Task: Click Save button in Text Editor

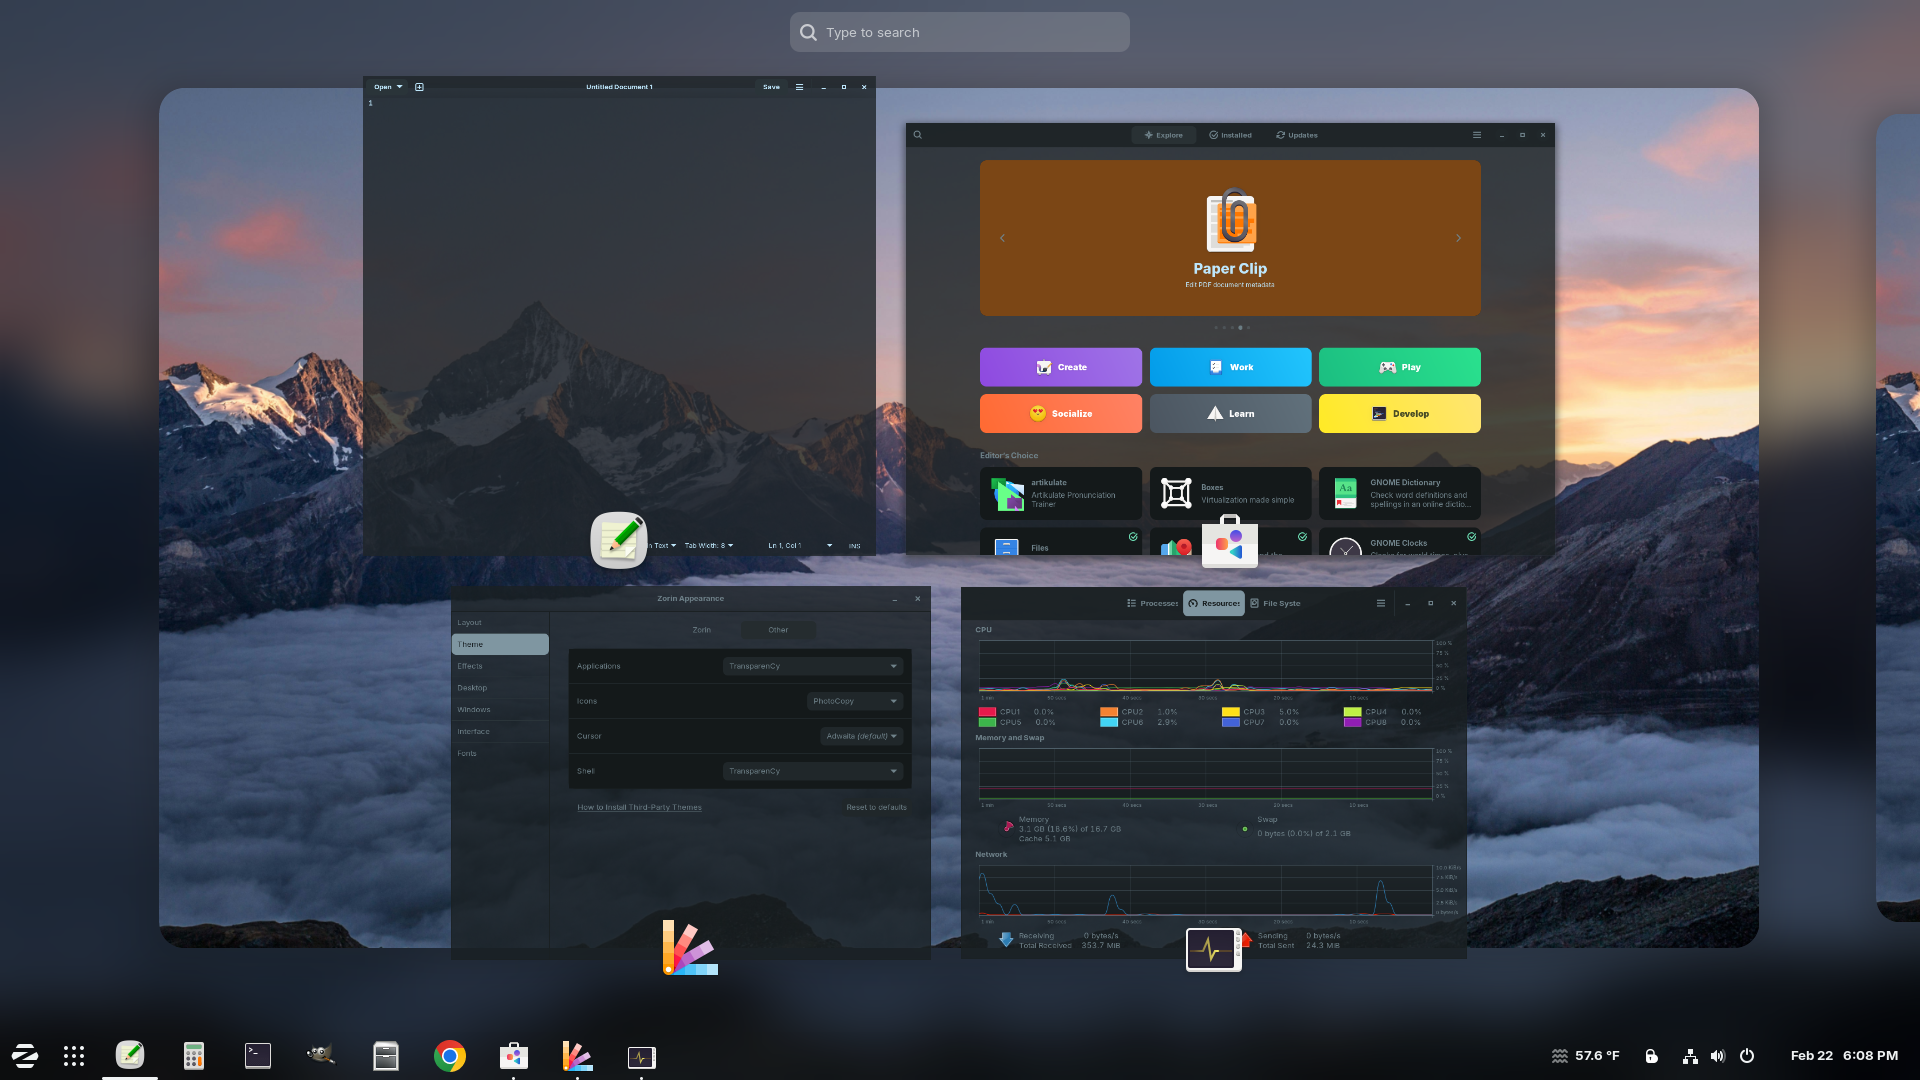Action: (771, 87)
